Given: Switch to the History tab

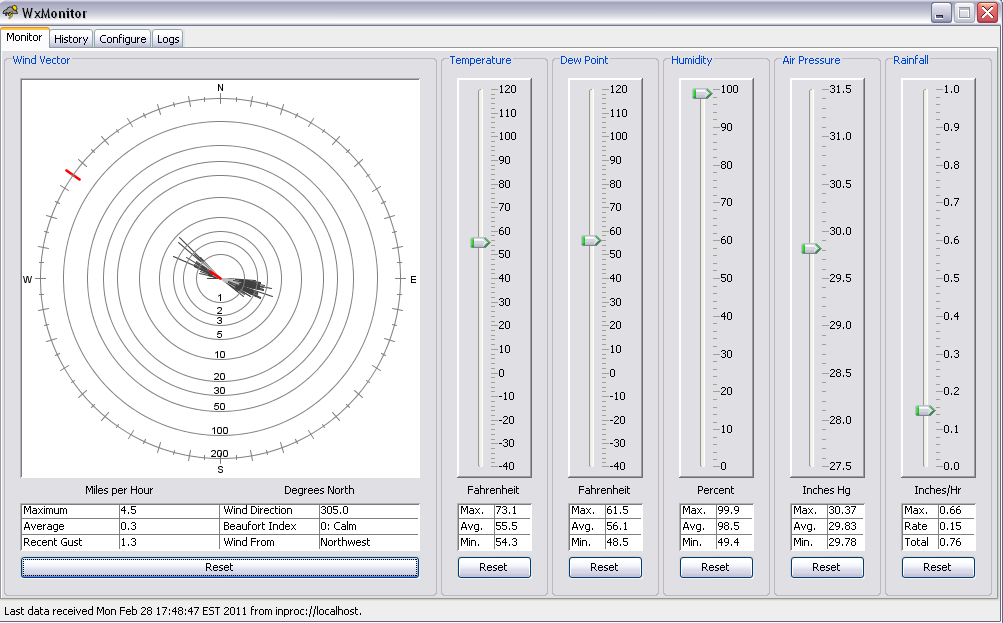Looking at the screenshot, I should (71, 39).
